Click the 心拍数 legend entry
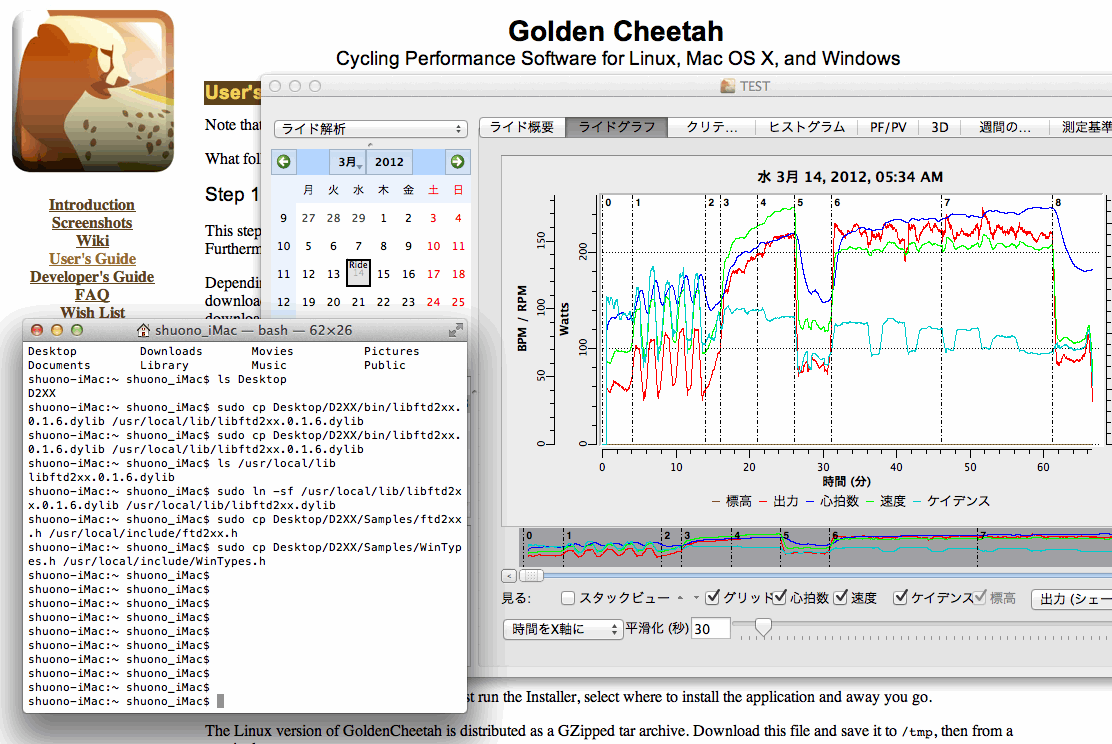Screen dimensions: 1112x744 tap(833, 501)
